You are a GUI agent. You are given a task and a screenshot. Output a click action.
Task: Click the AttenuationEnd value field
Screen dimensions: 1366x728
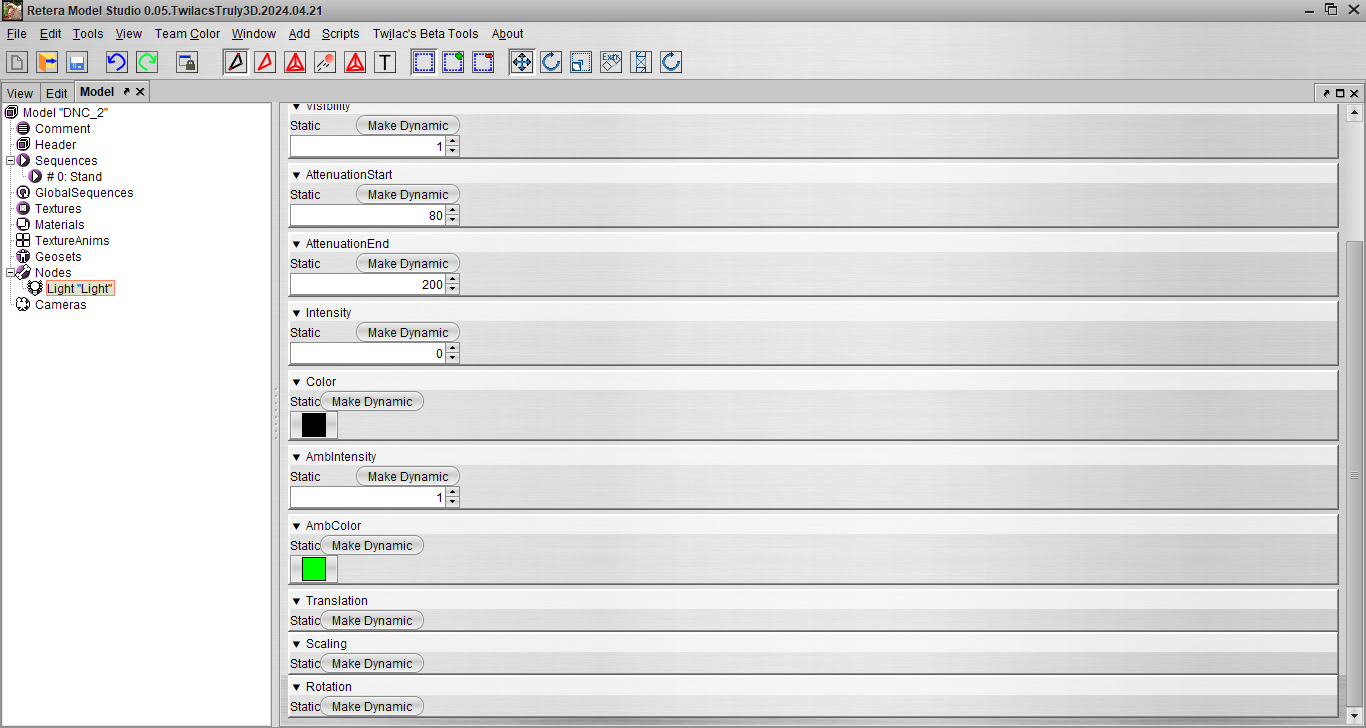click(x=367, y=285)
